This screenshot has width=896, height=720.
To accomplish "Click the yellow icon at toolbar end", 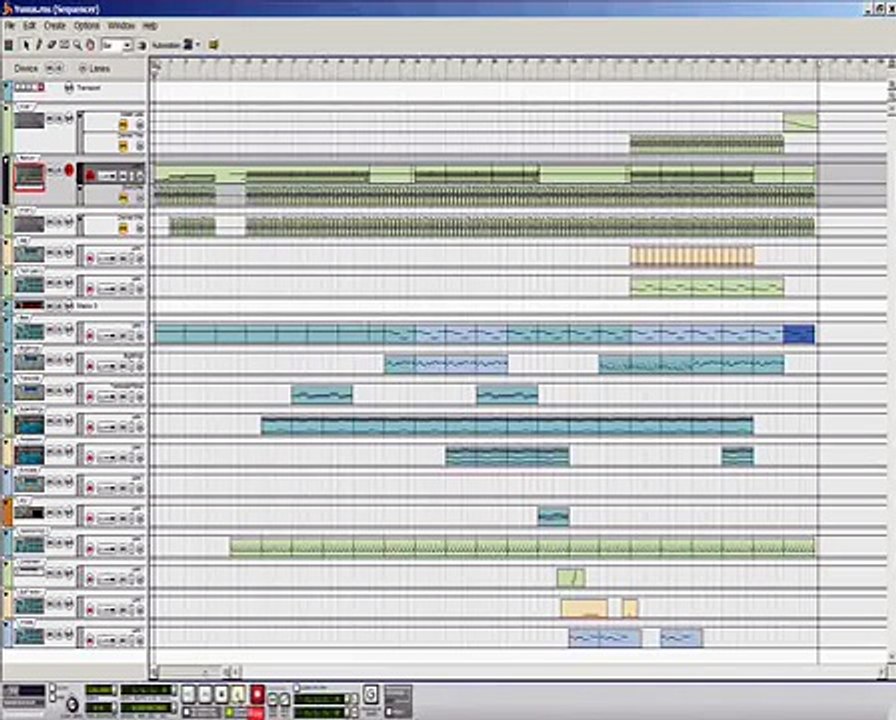I will [x=214, y=45].
